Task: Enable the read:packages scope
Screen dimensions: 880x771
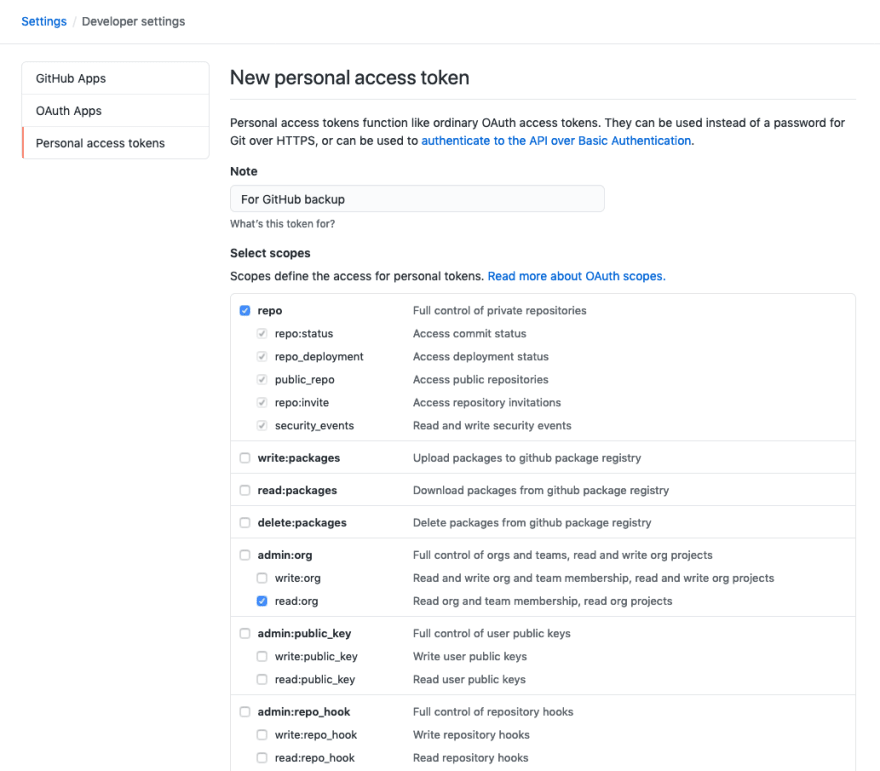Action: point(245,490)
